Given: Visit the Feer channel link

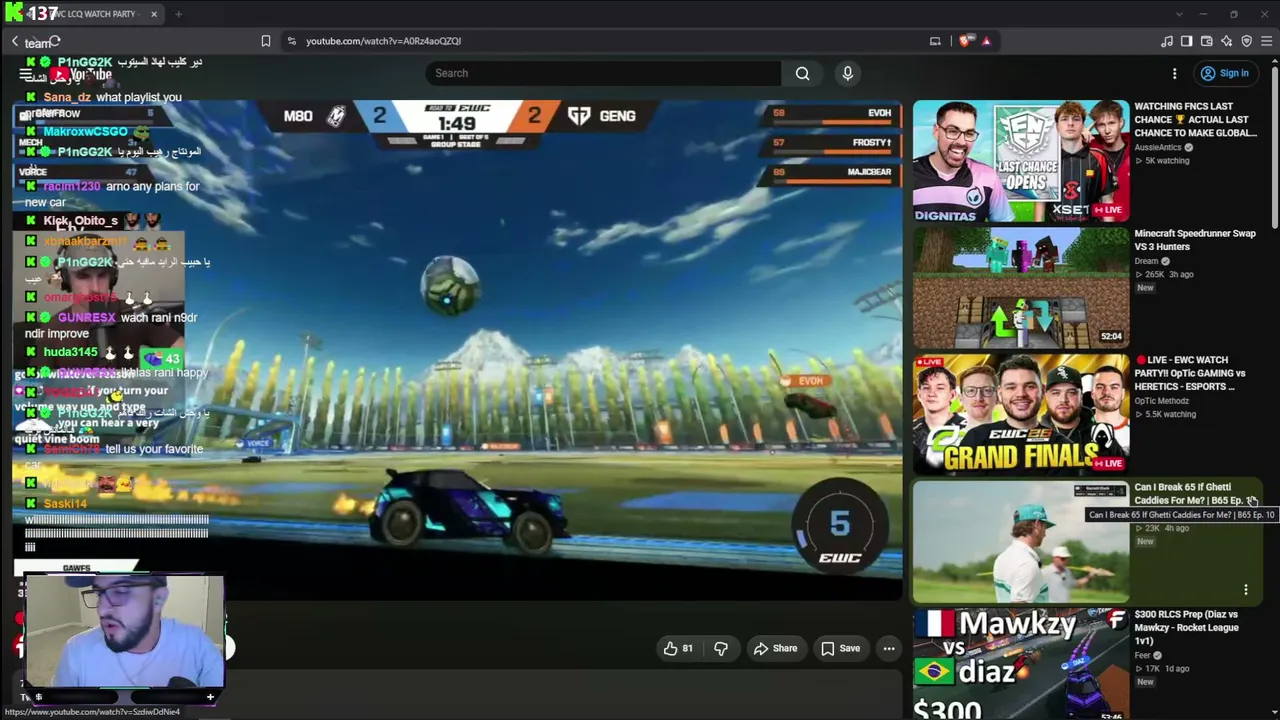Looking at the screenshot, I should point(1142,655).
